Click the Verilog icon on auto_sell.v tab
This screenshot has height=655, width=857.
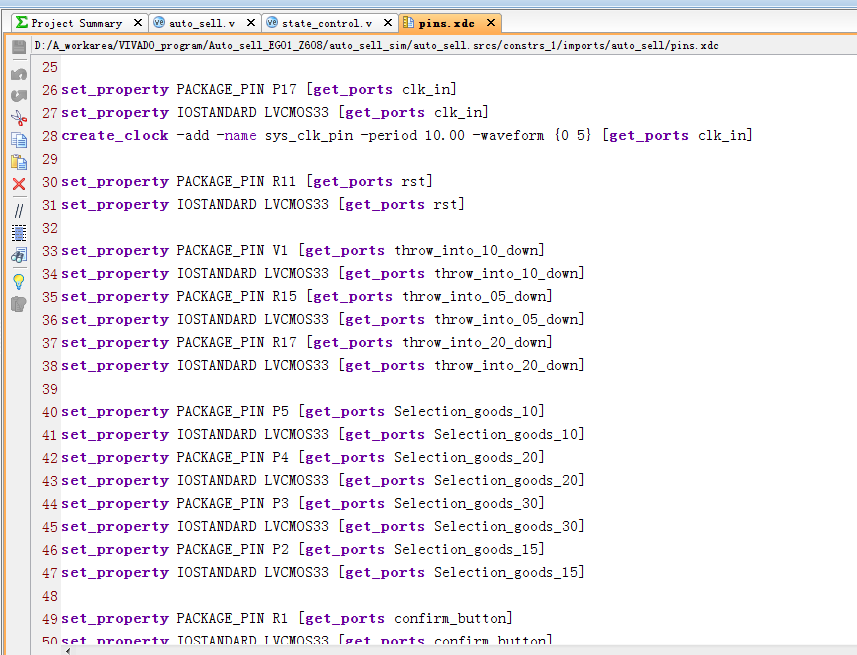pyautogui.click(x=159, y=22)
